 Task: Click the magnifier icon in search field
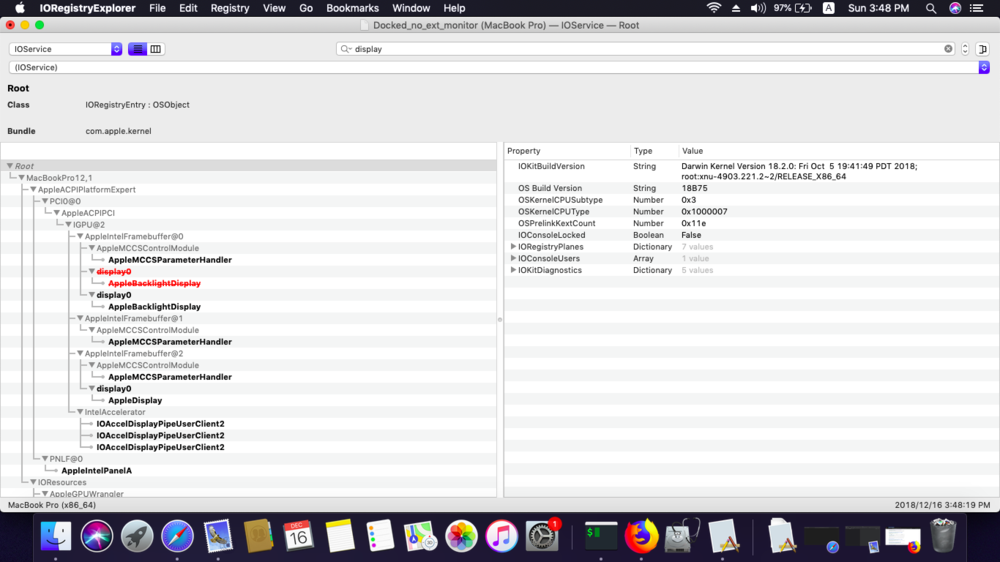pos(346,49)
